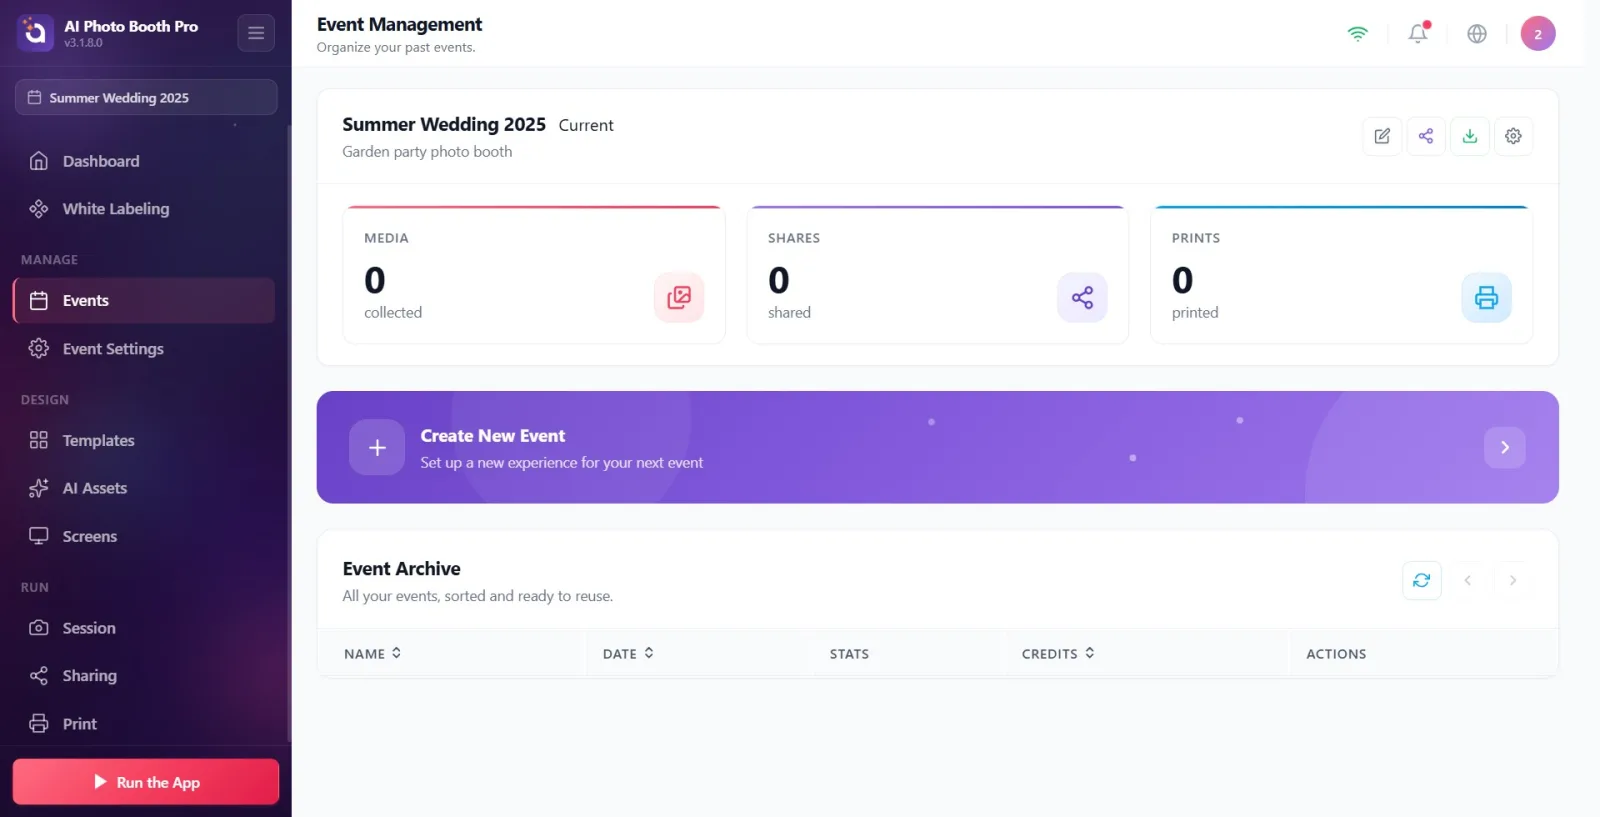Open current event settings gear
The width and height of the screenshot is (1600, 817).
coord(1514,136)
